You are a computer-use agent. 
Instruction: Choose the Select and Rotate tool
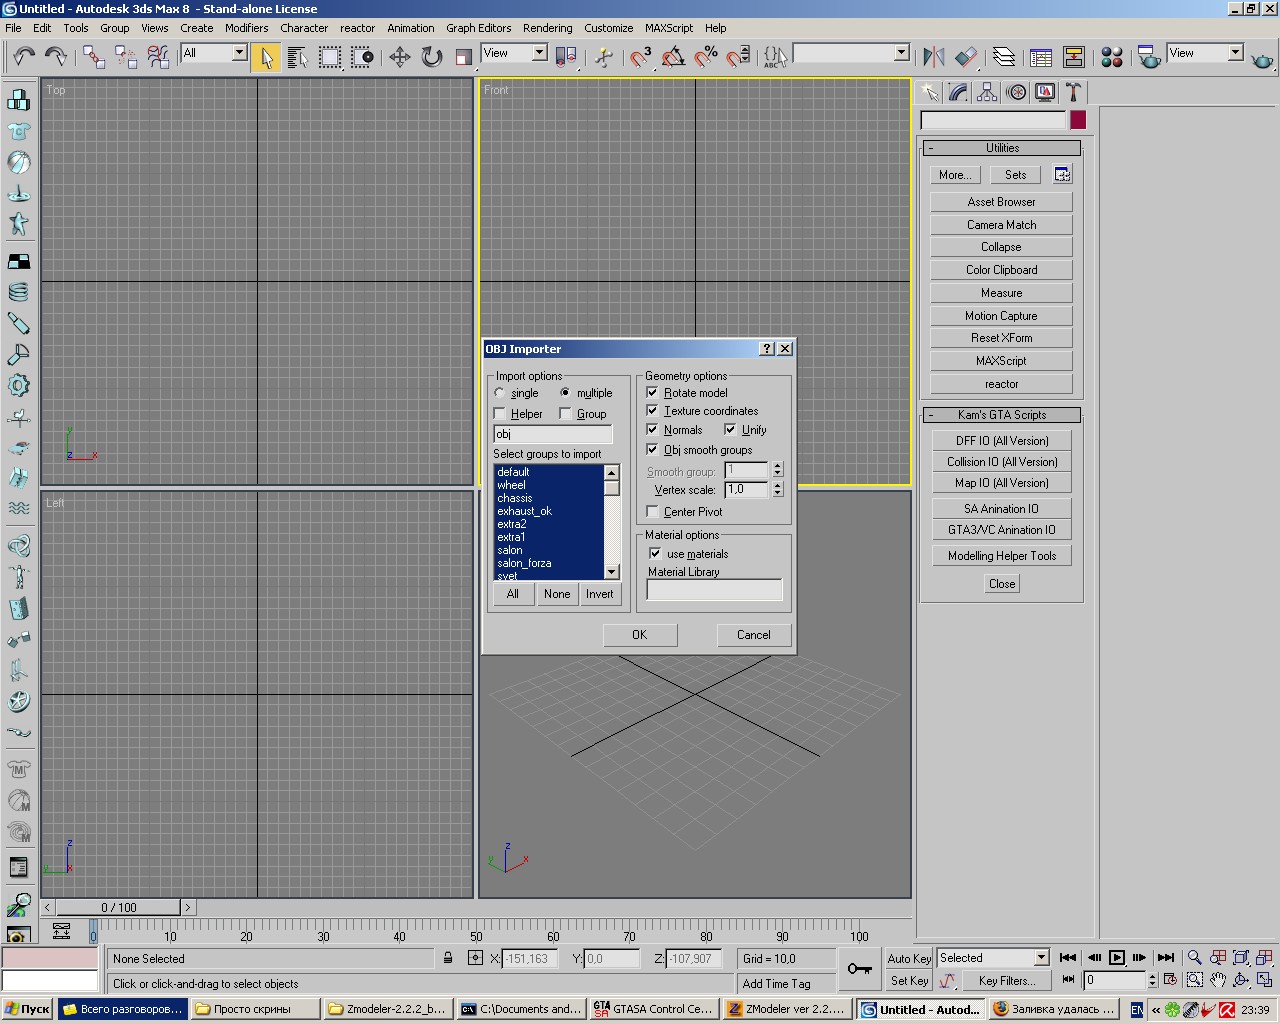click(x=432, y=56)
